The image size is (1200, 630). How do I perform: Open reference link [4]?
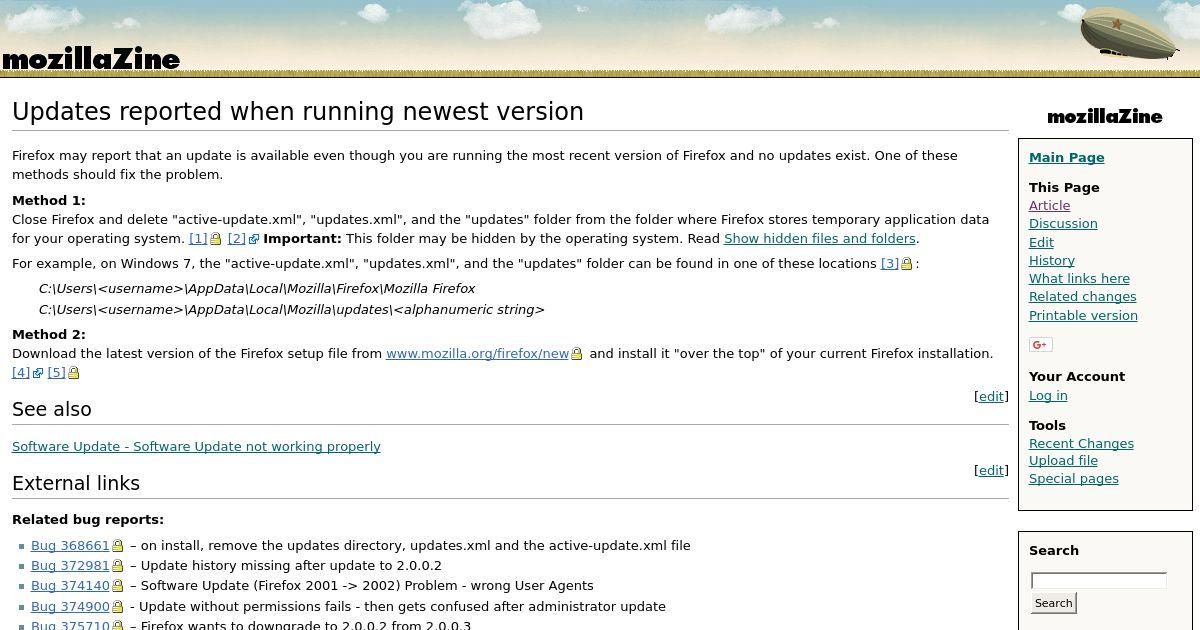click(x=21, y=373)
